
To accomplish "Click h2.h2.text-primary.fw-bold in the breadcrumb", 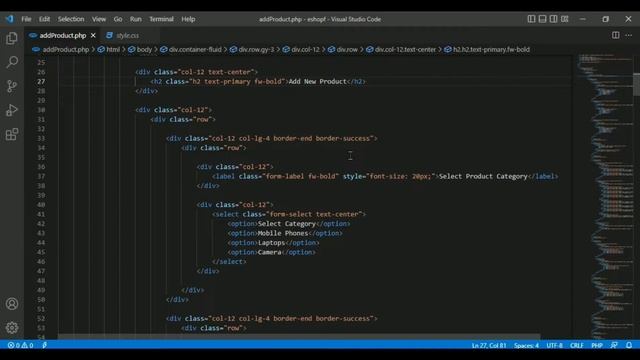I will point(491,49).
